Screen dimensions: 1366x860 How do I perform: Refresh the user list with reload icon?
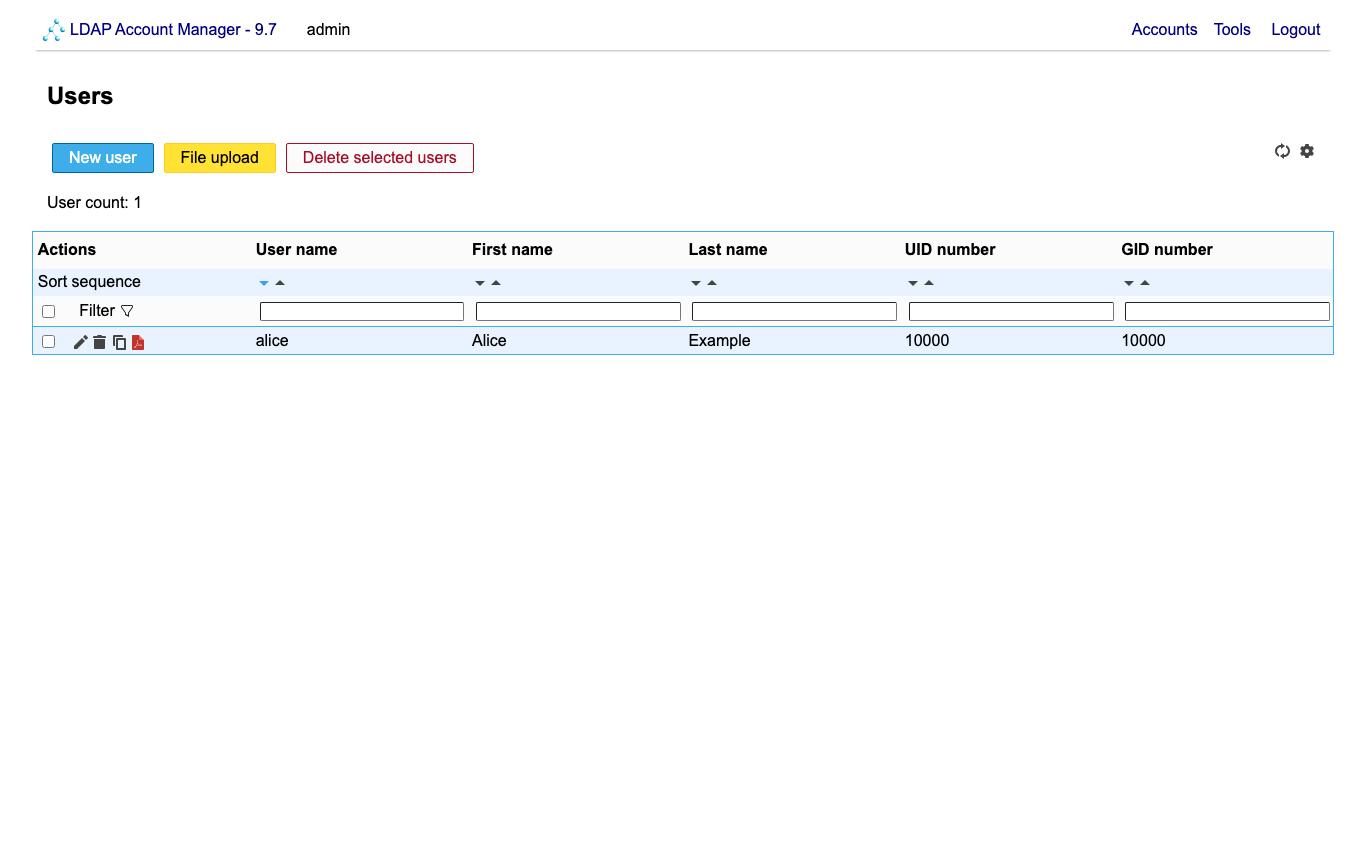click(1282, 151)
